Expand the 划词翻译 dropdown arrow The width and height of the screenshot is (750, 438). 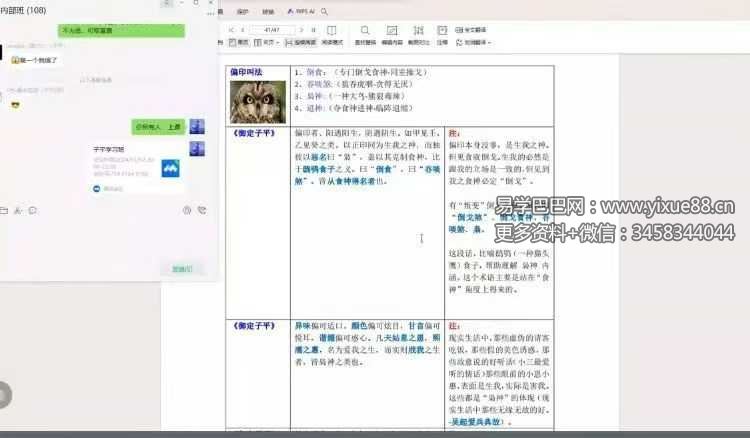[487, 43]
